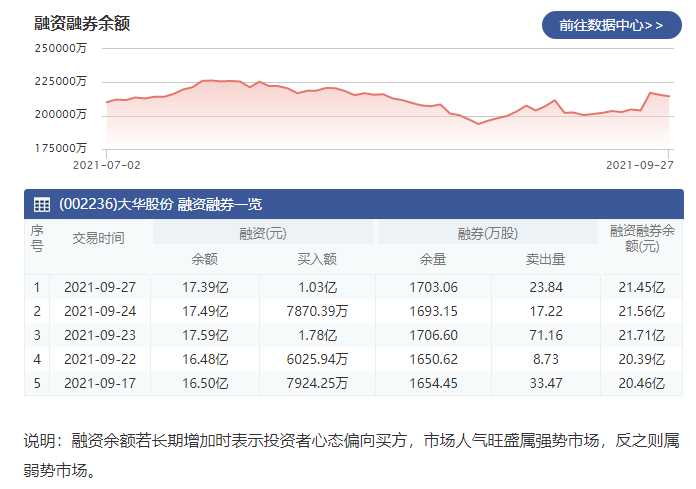Click the 卖出量 sub-column header

(x=546, y=259)
